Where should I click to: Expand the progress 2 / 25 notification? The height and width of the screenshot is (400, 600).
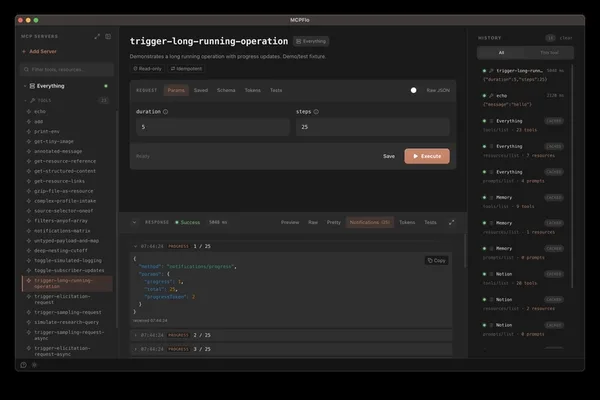click(x=135, y=335)
